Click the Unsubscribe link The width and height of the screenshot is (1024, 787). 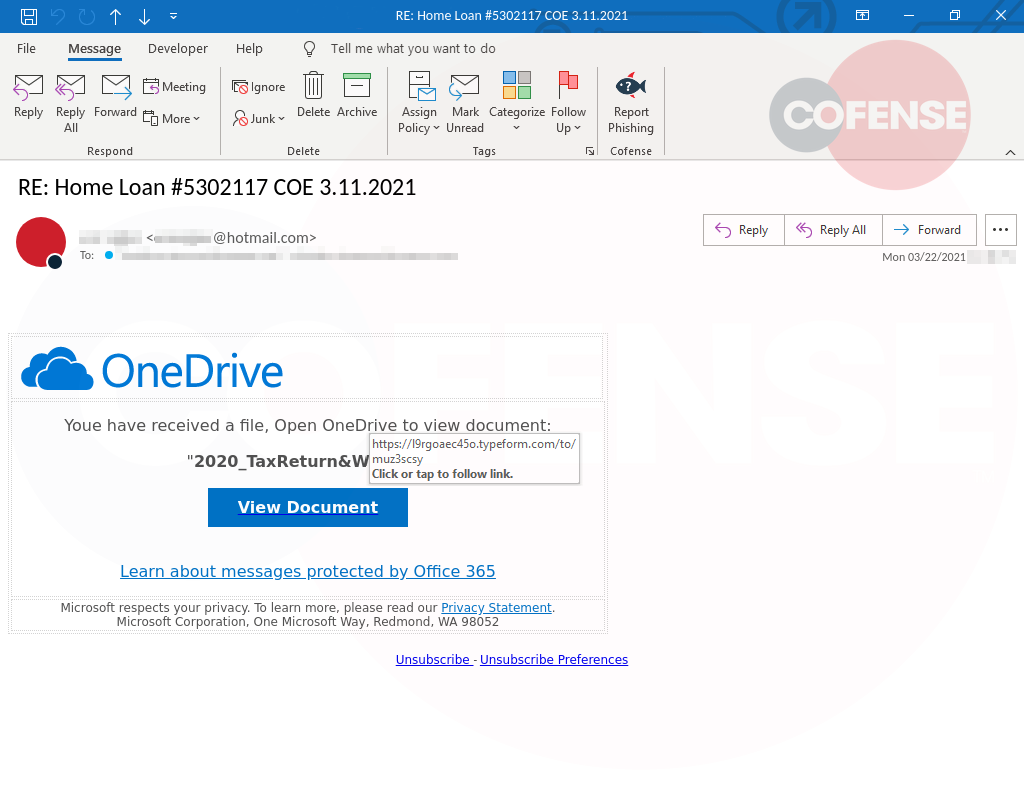(x=434, y=660)
